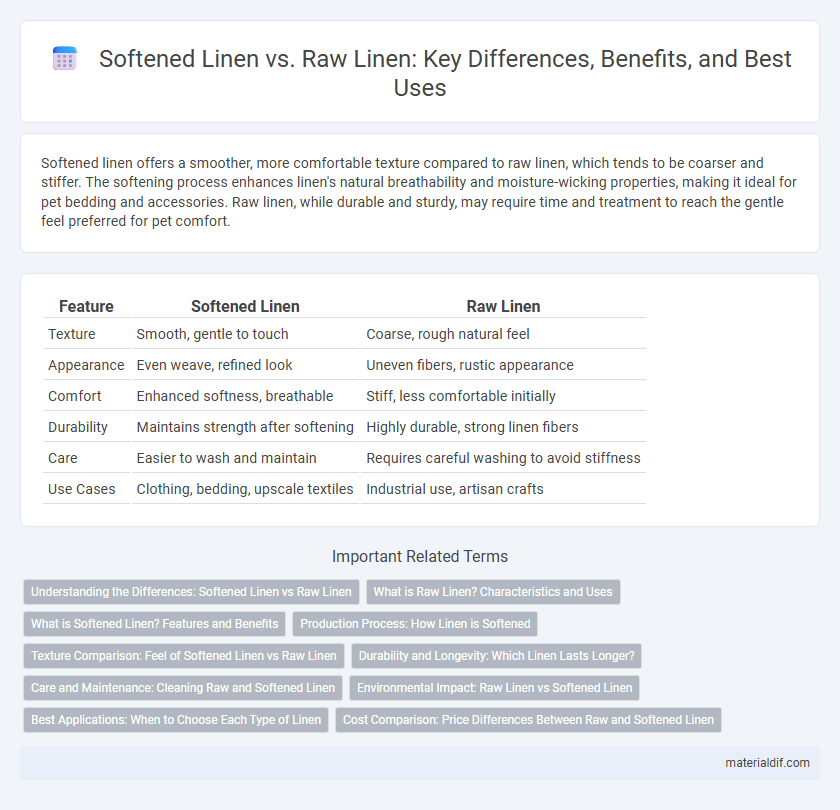Image resolution: width=840 pixels, height=810 pixels.
Task: Open 'Environmental Impact: Raw Linen vs Softened Linen'
Action: (x=494, y=688)
